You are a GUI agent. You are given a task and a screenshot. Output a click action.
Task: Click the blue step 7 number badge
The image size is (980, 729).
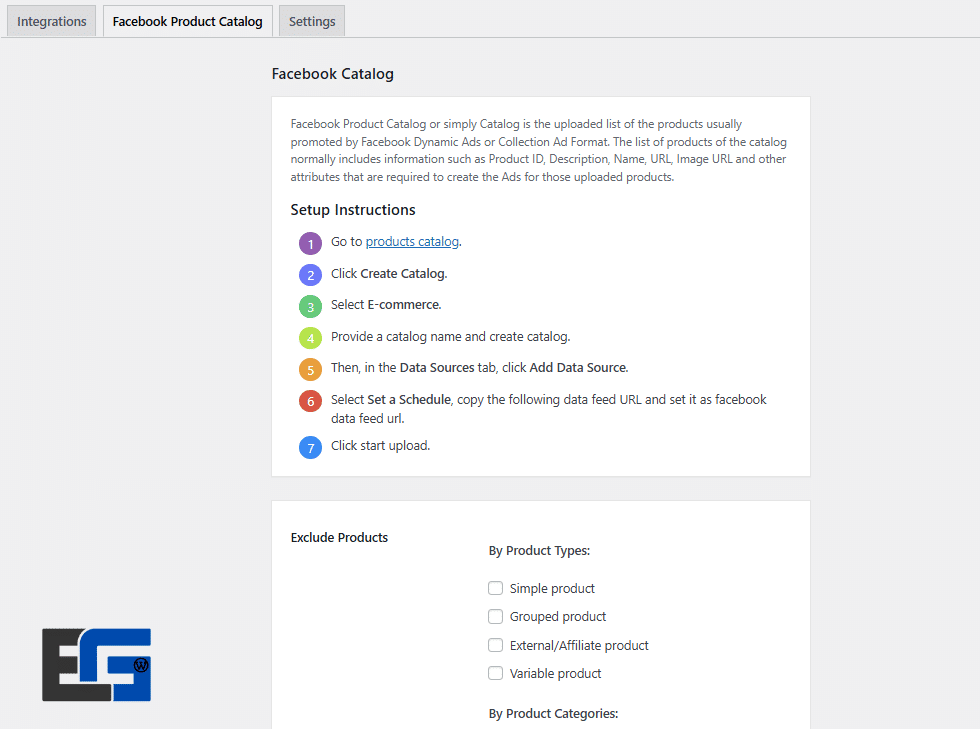pos(310,447)
